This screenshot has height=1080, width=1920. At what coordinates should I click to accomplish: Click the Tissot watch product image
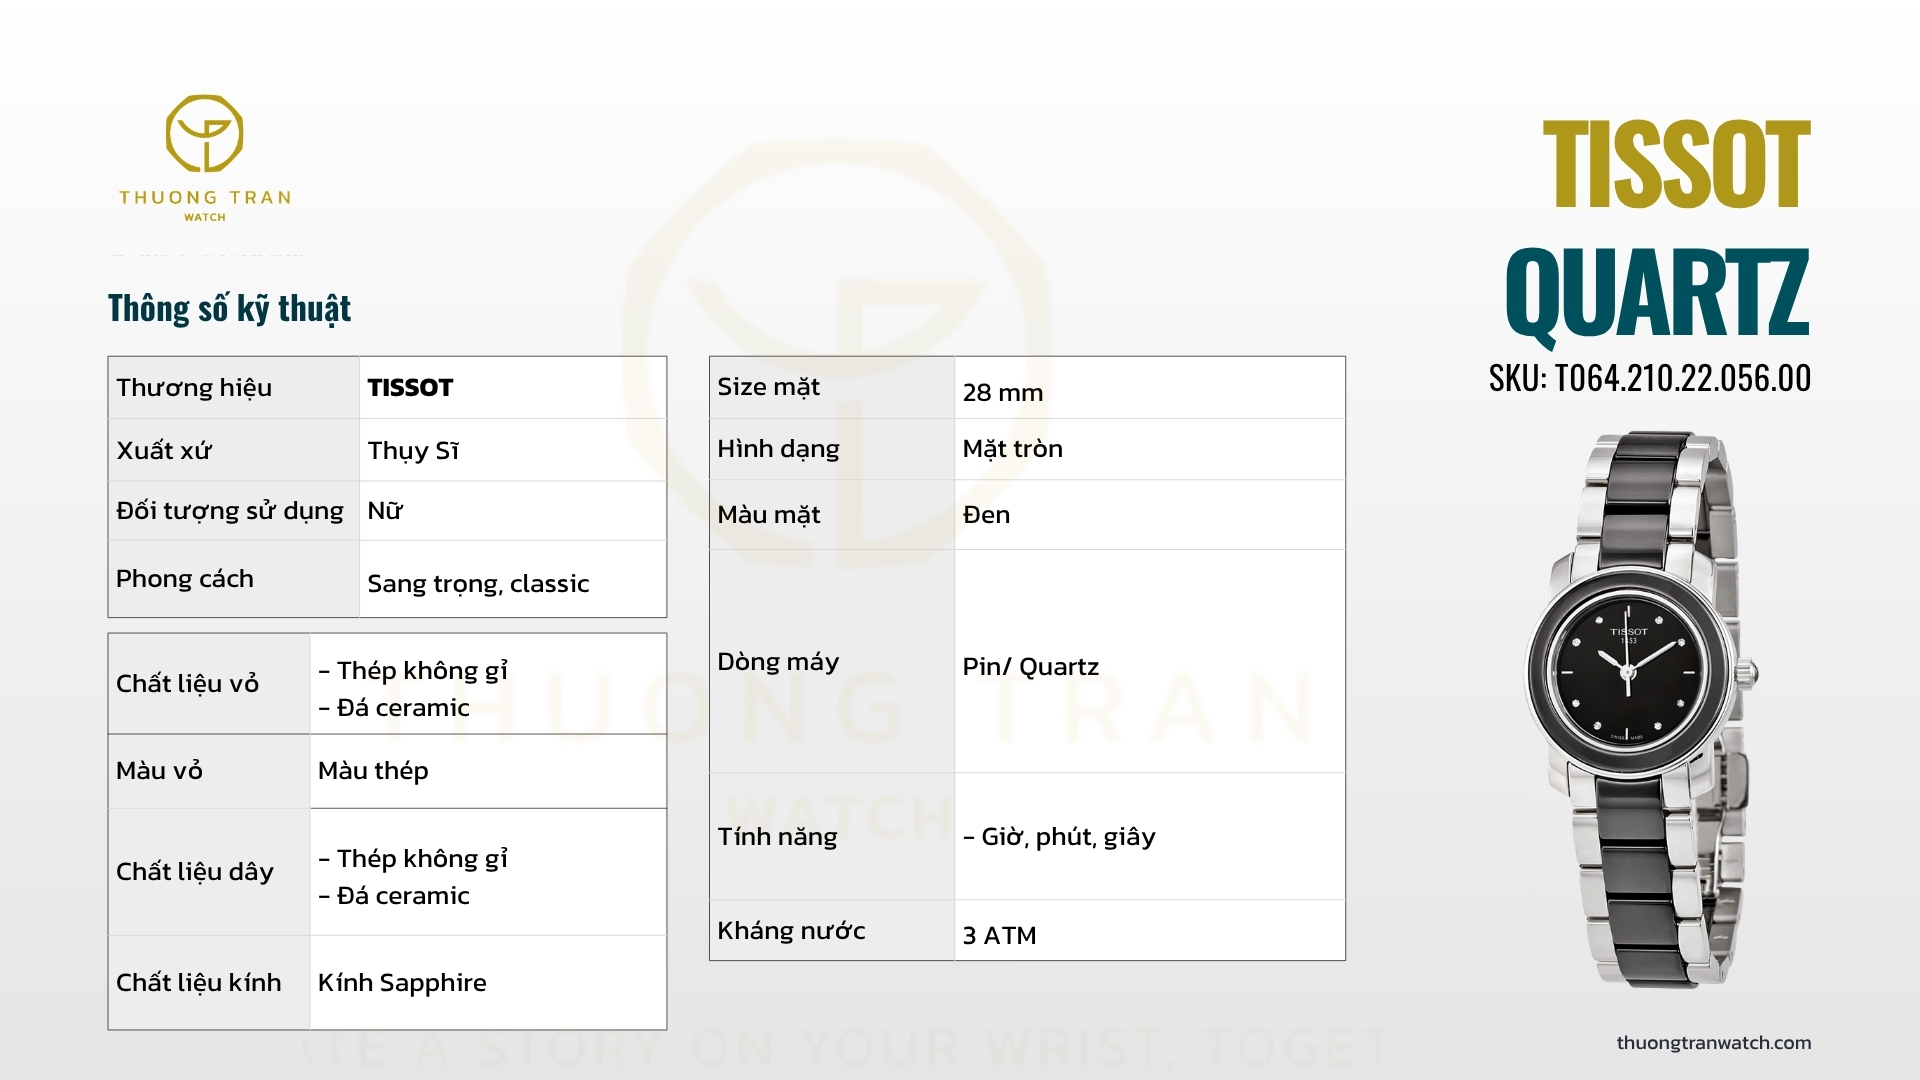[1640, 710]
